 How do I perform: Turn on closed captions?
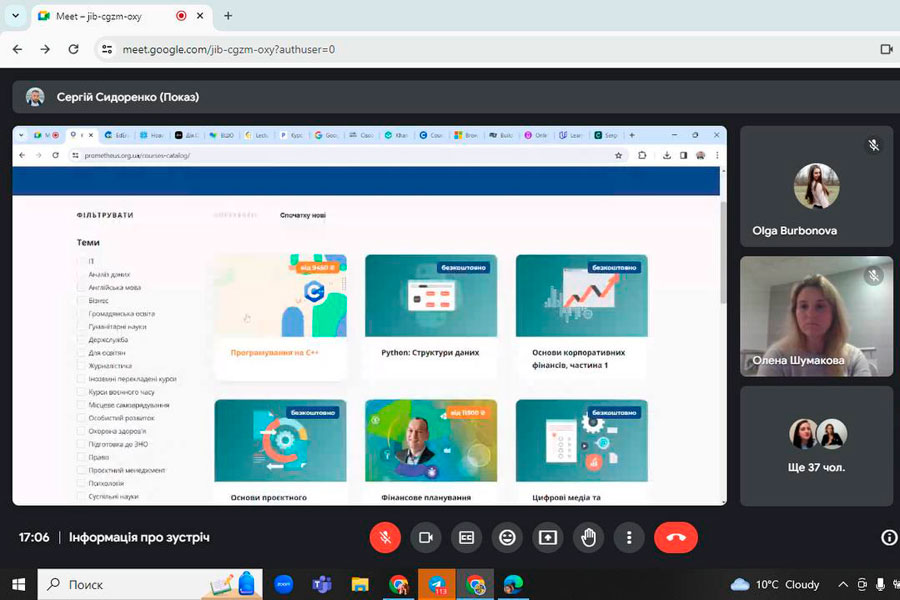pos(466,537)
